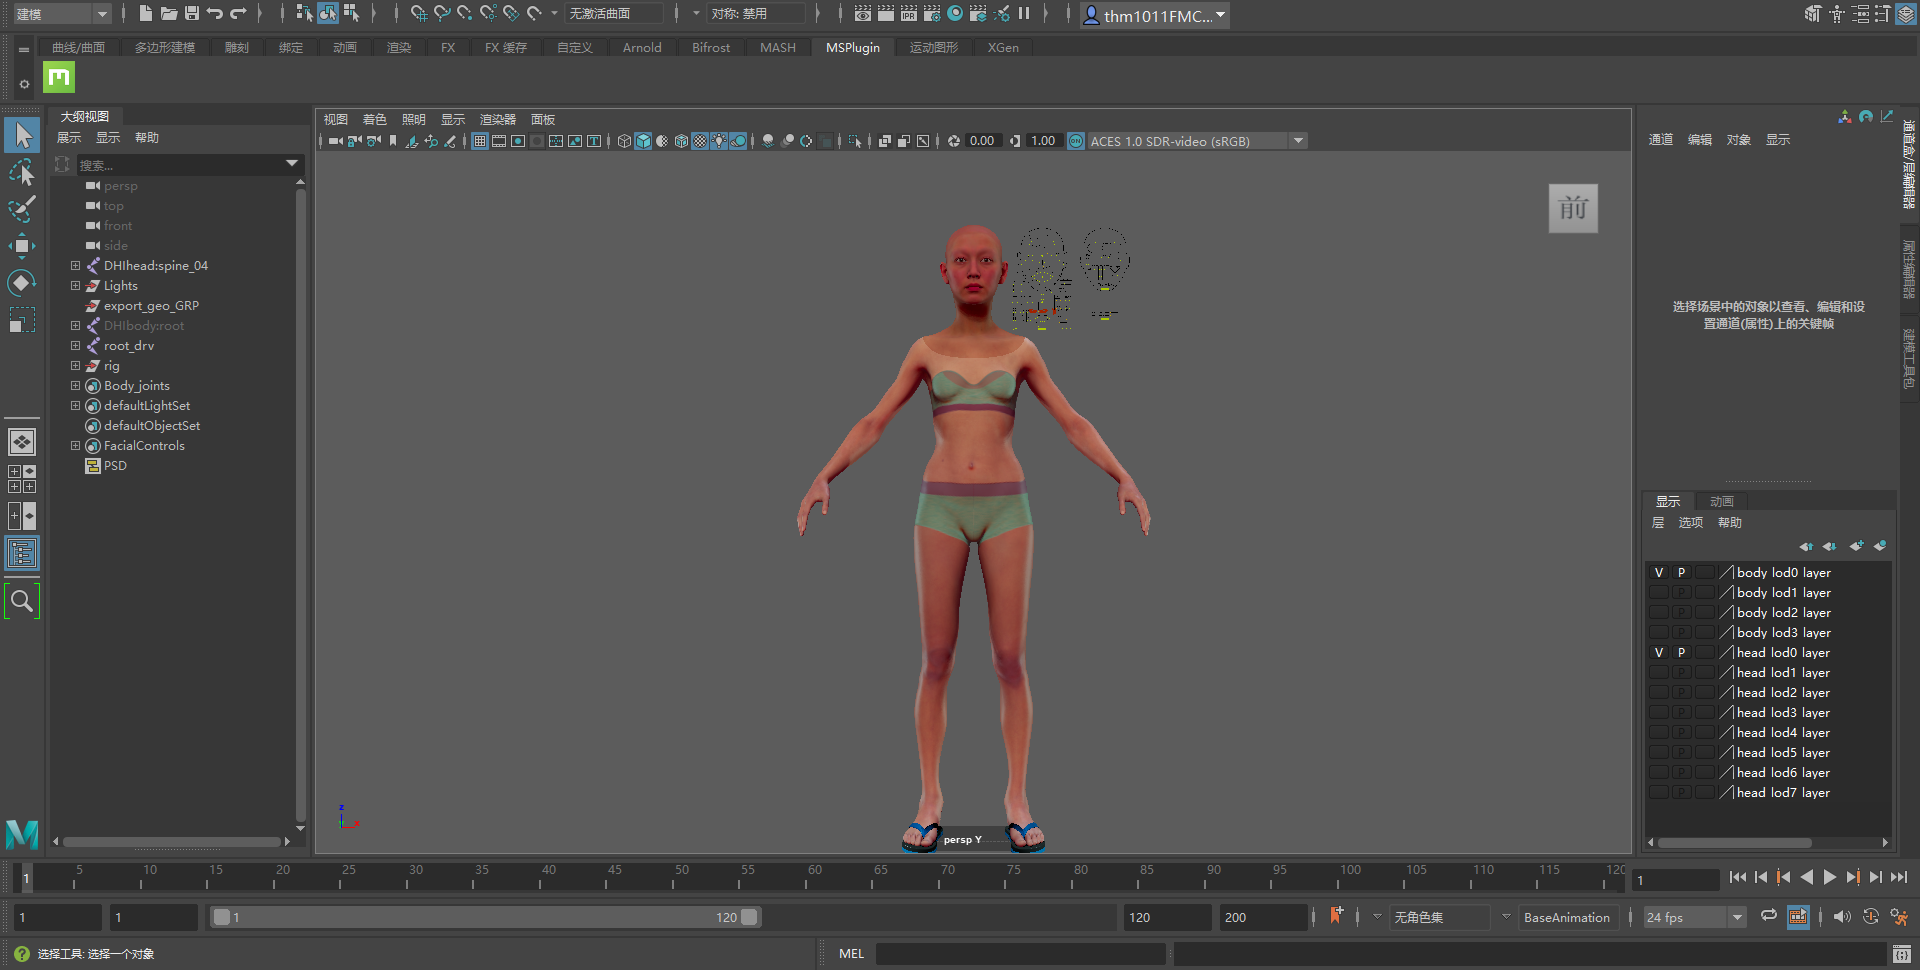This screenshot has width=1920, height=970.
Task: Open the viewport 着色 menu
Action: (x=374, y=119)
